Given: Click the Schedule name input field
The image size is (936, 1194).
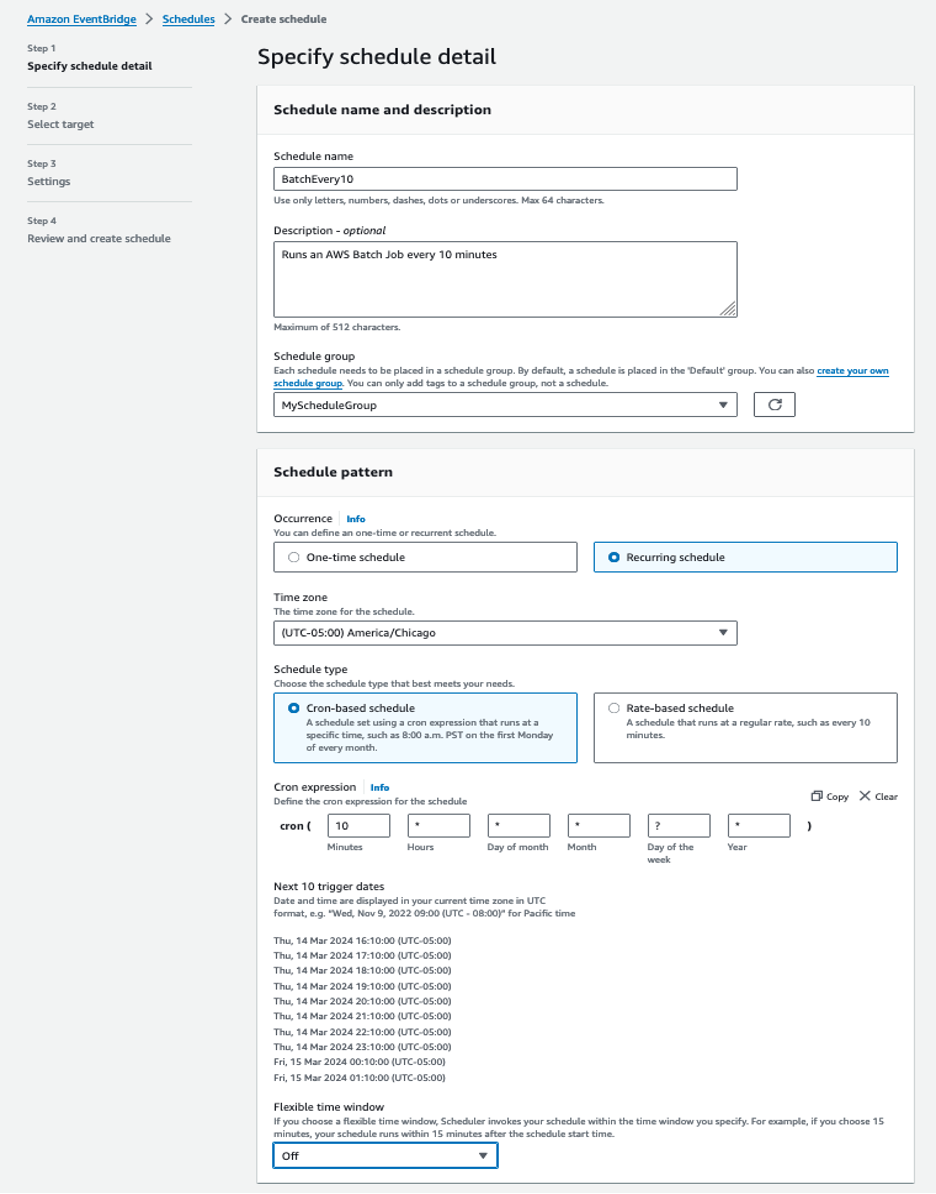Looking at the screenshot, I should 505,178.
